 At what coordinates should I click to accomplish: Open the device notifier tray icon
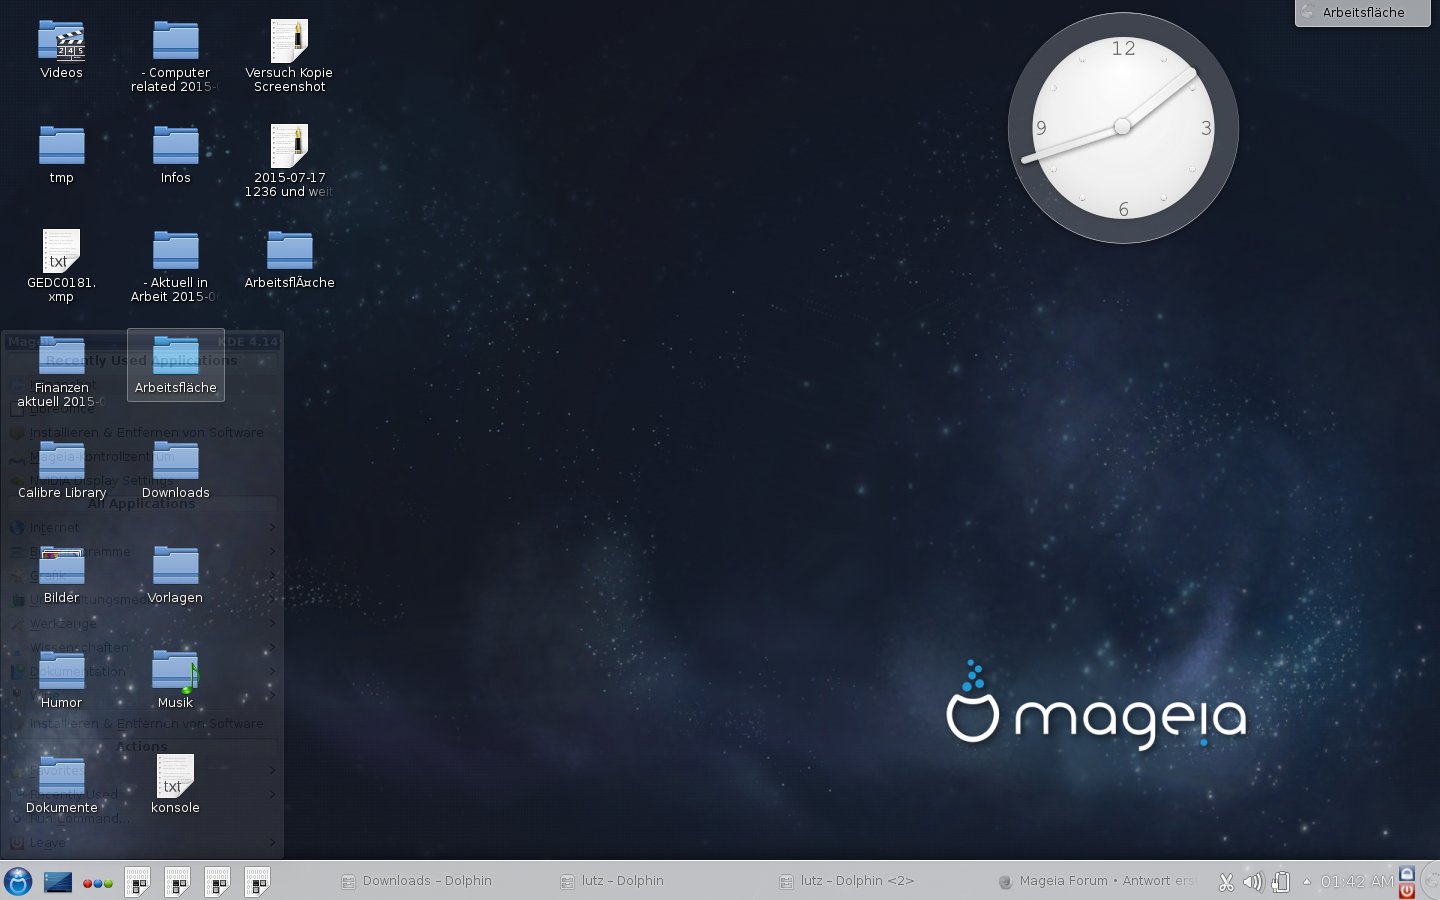tap(1280, 882)
